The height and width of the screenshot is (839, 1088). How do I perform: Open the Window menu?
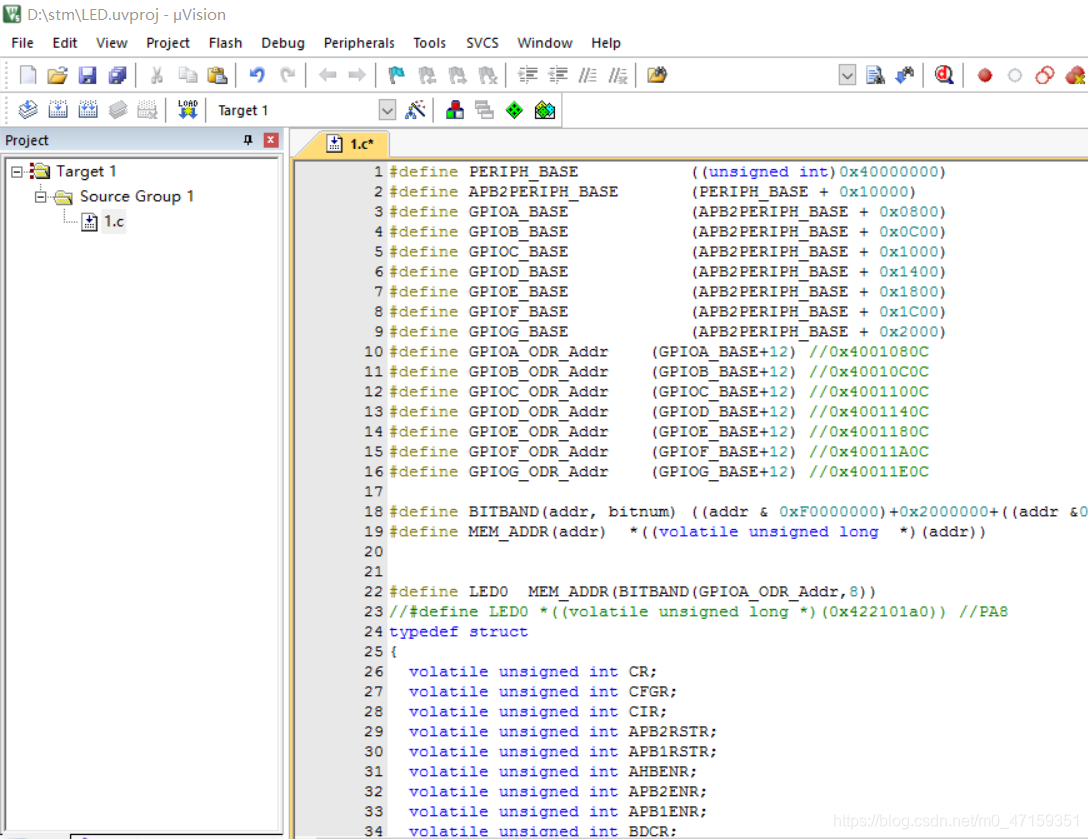[545, 43]
